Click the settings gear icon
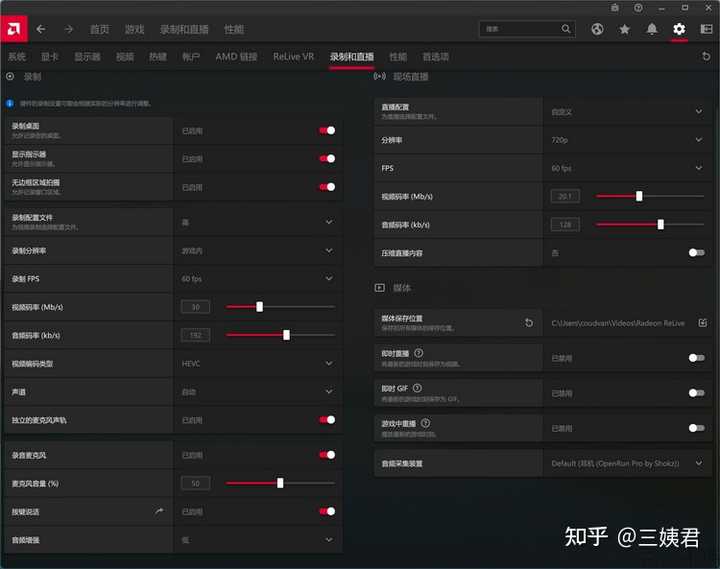720x569 pixels. 679,29
